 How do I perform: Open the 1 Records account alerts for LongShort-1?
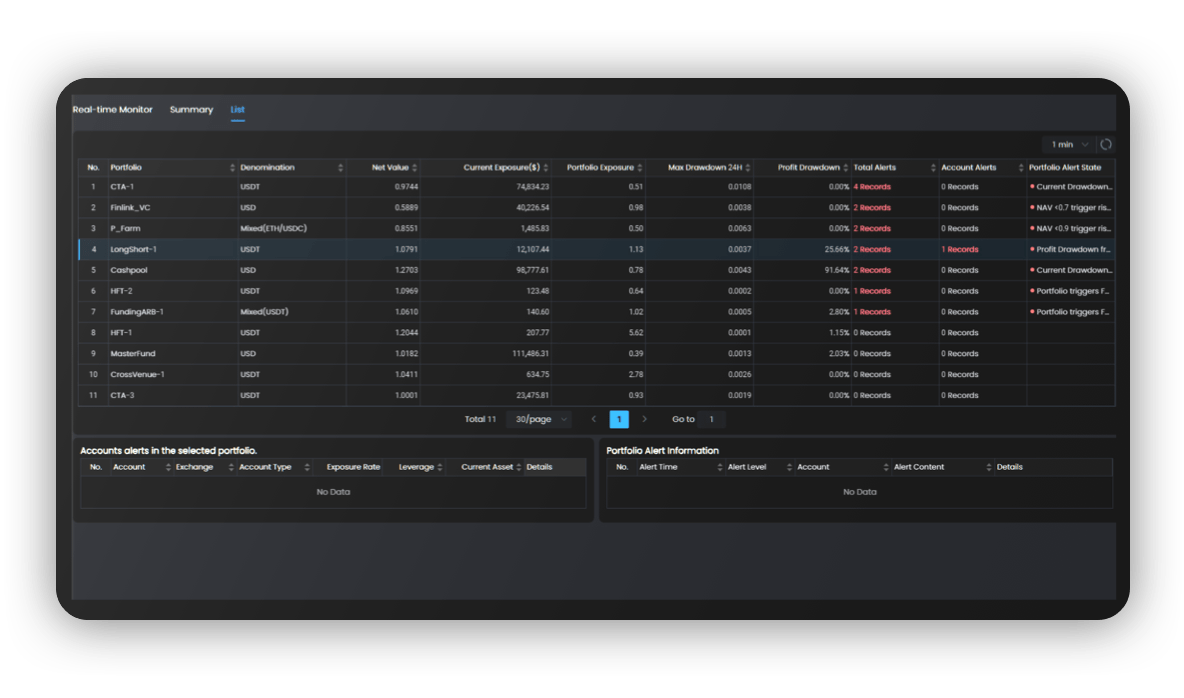click(960, 249)
